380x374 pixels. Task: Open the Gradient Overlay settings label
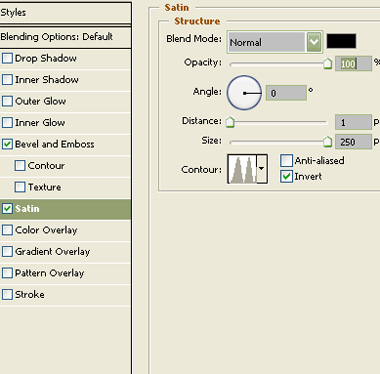click(x=53, y=251)
